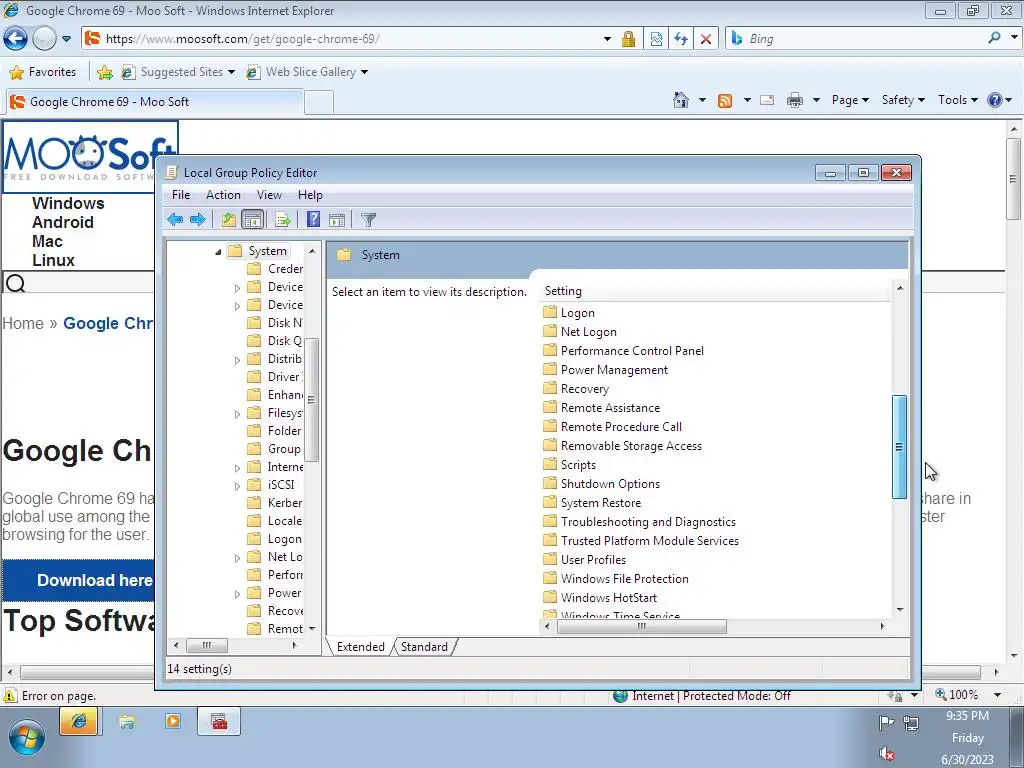This screenshot has width=1024, height=768.
Task: Open the Suggested Sites dropdown
Action: pos(231,72)
